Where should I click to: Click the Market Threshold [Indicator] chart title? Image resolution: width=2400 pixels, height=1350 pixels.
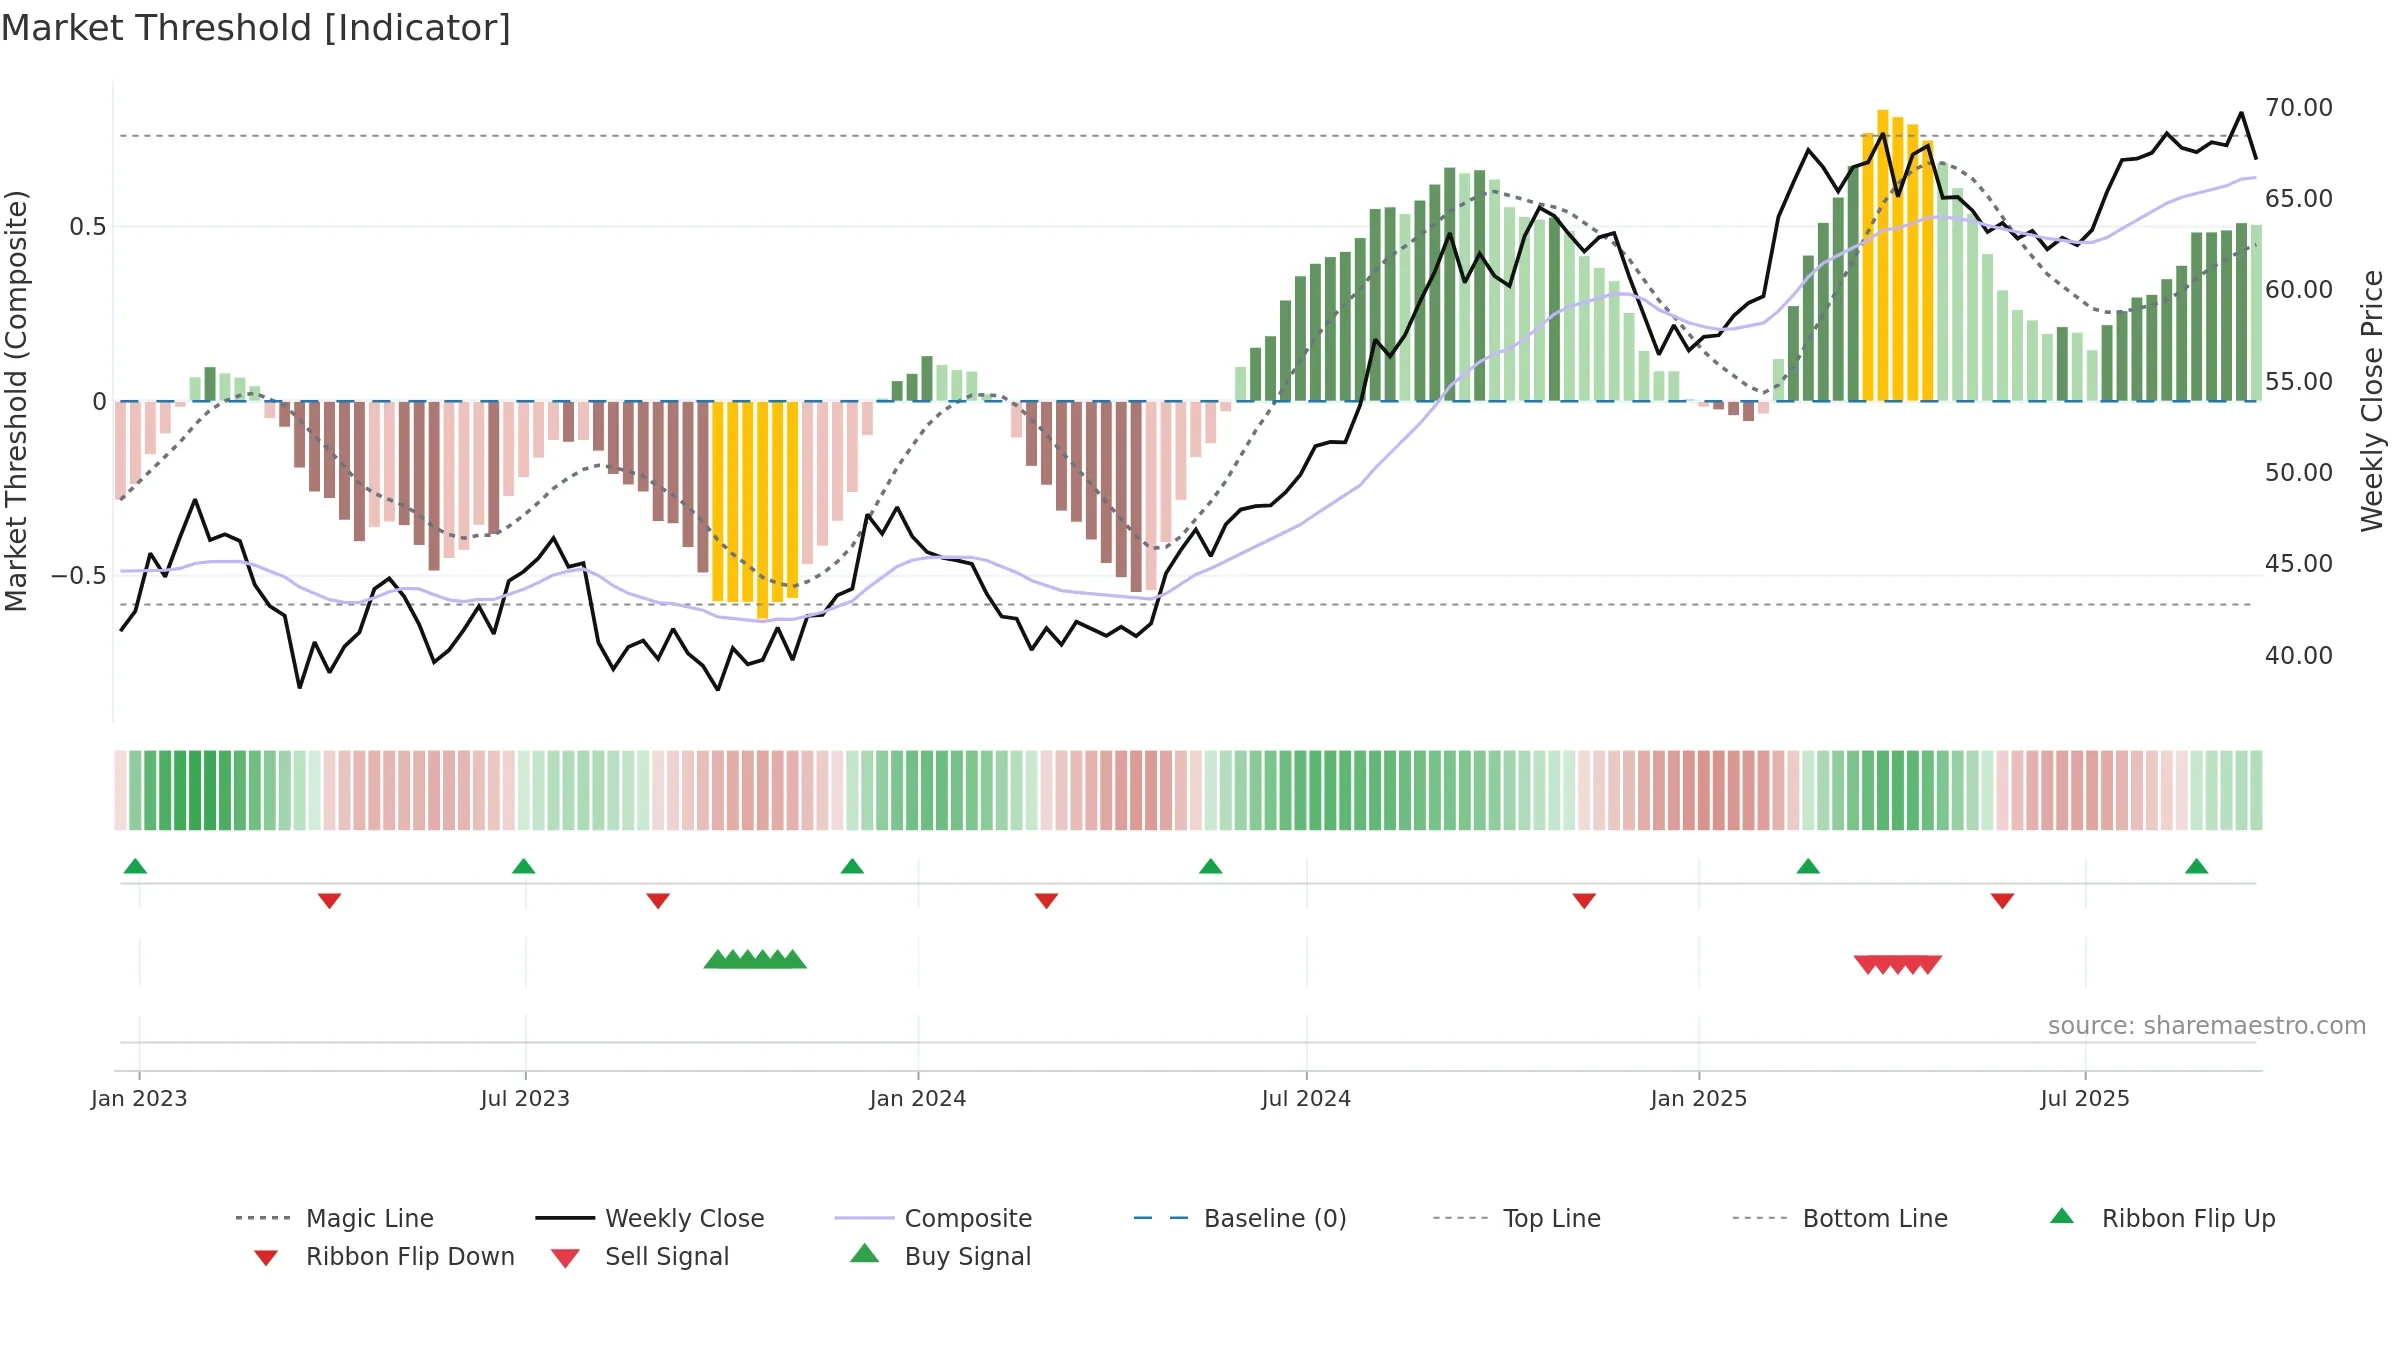256,28
